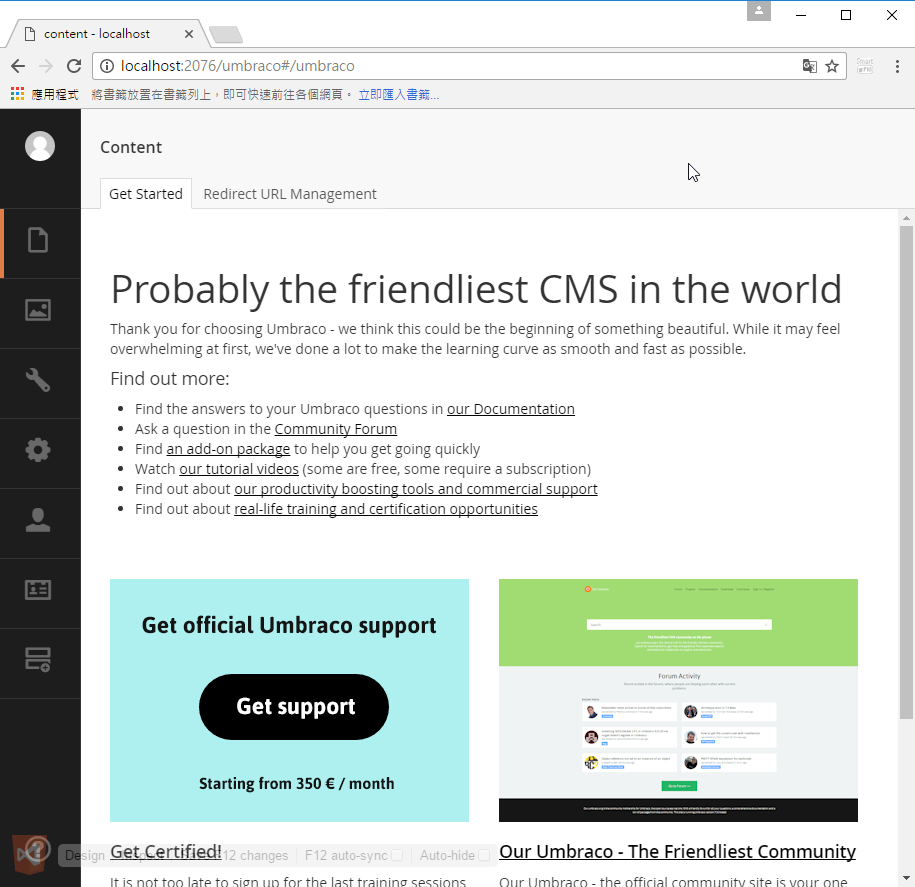
Task: Toggle the Auto-hide checkbox
Action: 484,855
